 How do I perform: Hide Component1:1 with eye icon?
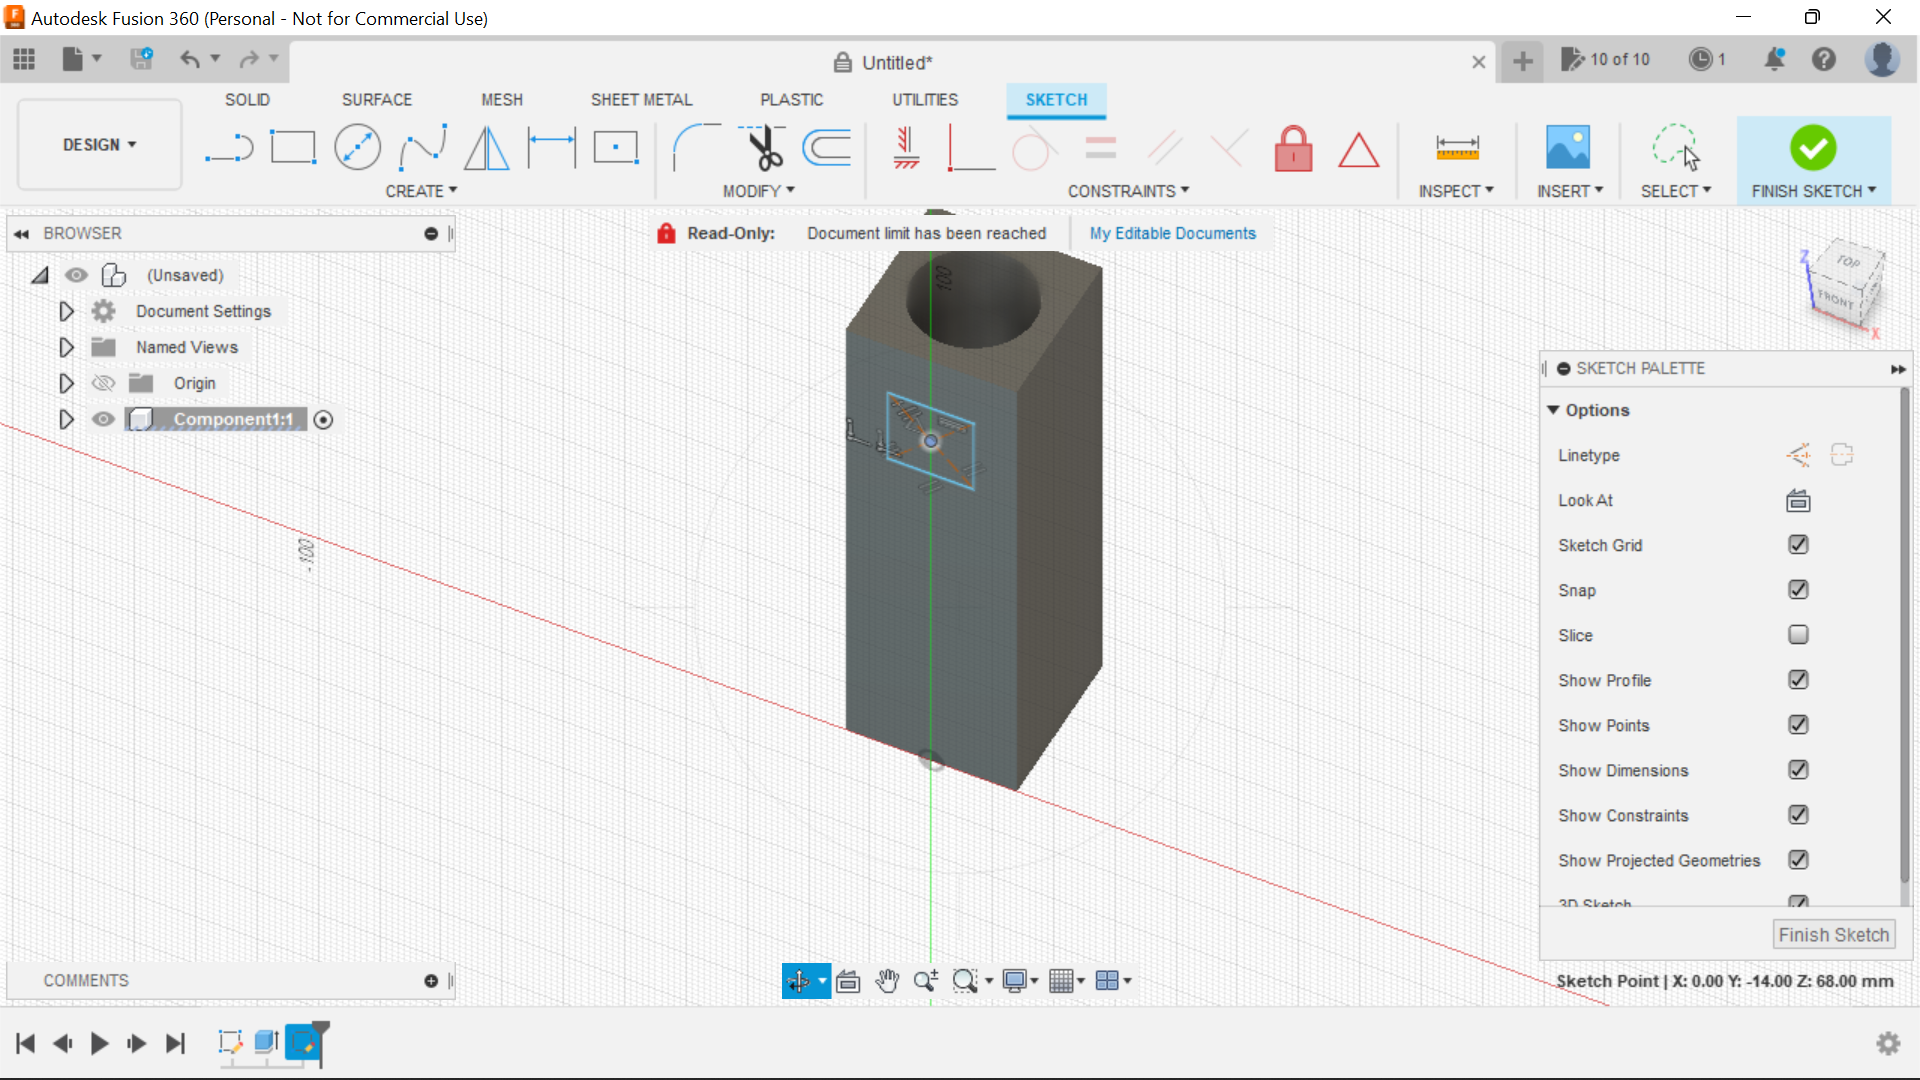(103, 419)
